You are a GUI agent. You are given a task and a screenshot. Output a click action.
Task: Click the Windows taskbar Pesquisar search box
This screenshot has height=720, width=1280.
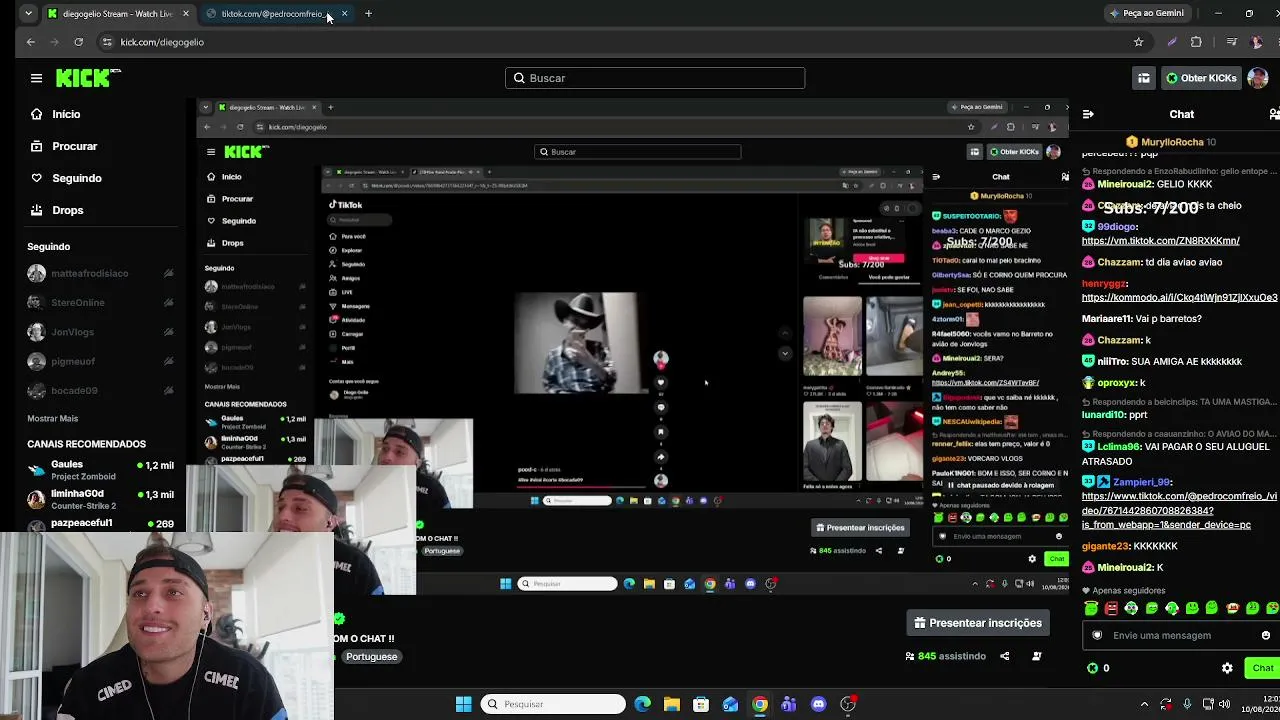[x=553, y=704]
